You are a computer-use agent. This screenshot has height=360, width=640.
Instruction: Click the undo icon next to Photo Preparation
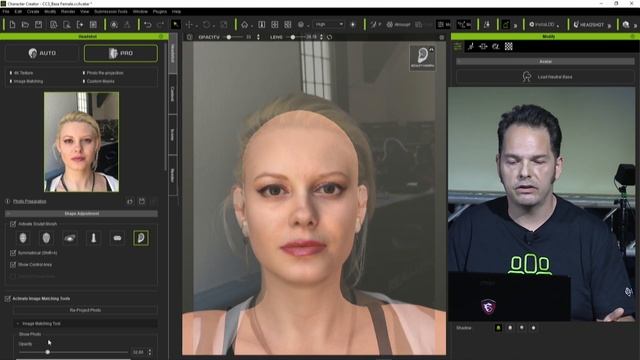tap(130, 201)
